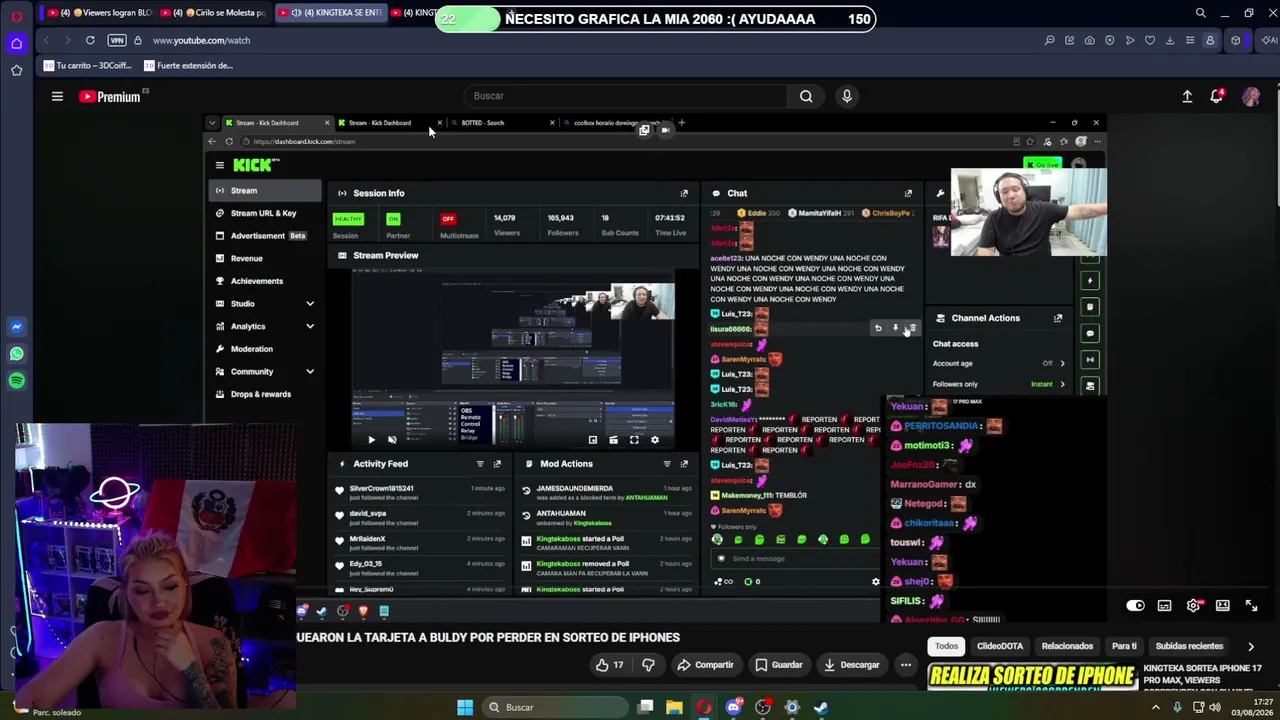Open the Opera tab search icon
The height and width of the screenshot is (720, 1280).
[1200, 13]
